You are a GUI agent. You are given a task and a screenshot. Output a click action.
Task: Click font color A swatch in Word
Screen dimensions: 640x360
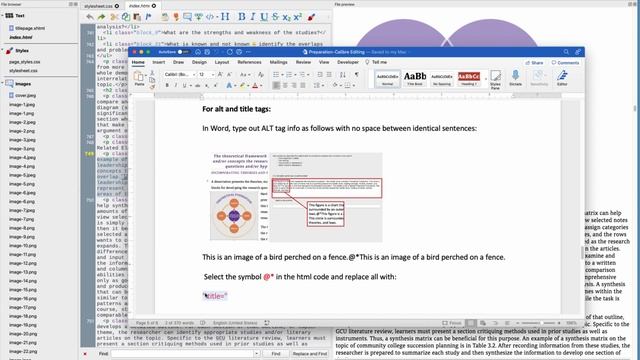point(255,86)
